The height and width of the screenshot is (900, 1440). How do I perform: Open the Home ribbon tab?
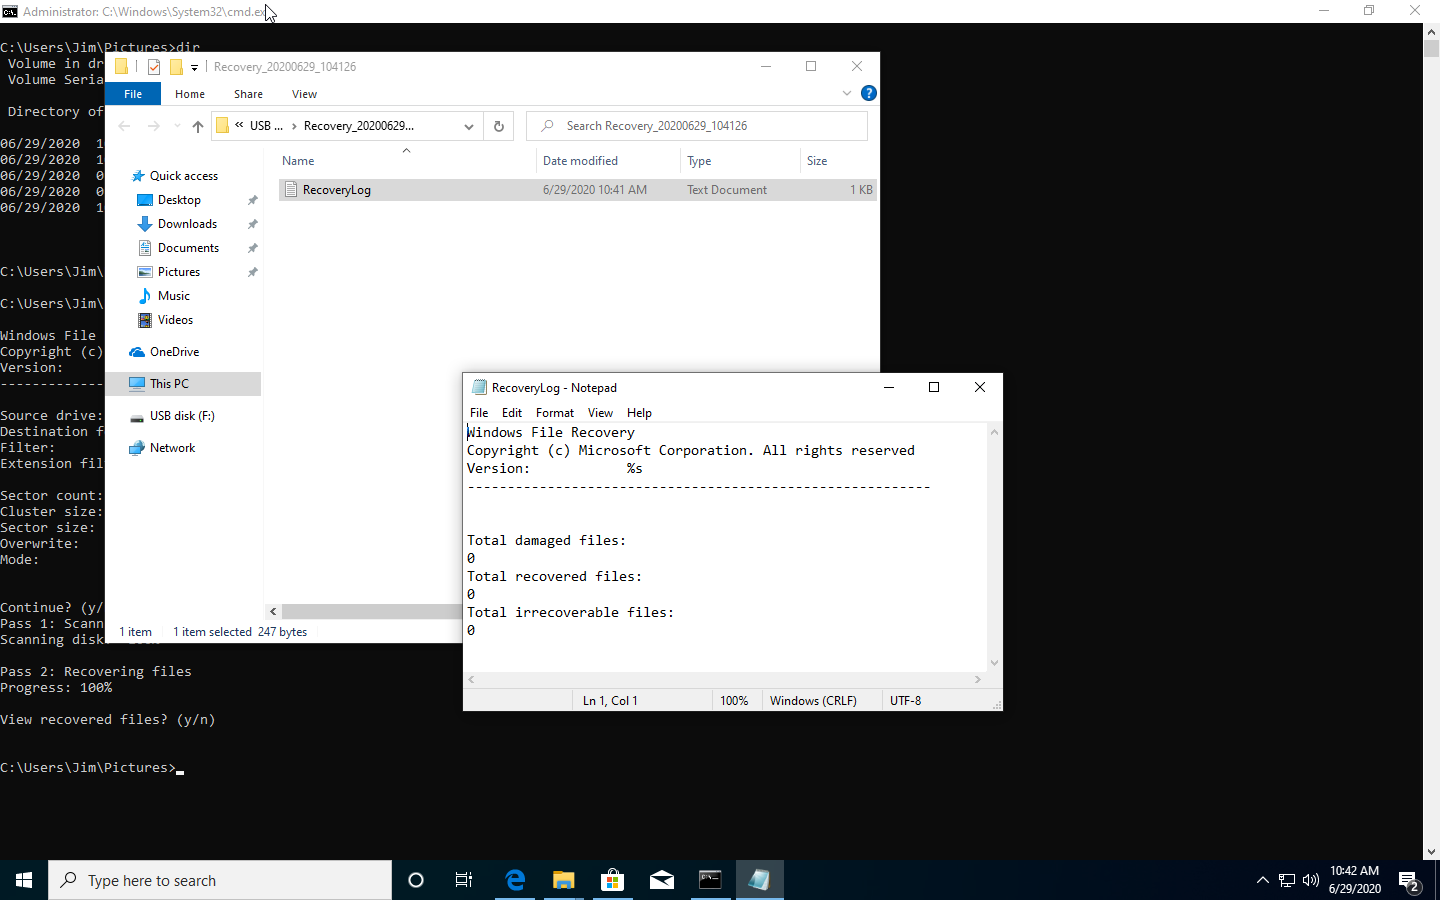(x=190, y=94)
